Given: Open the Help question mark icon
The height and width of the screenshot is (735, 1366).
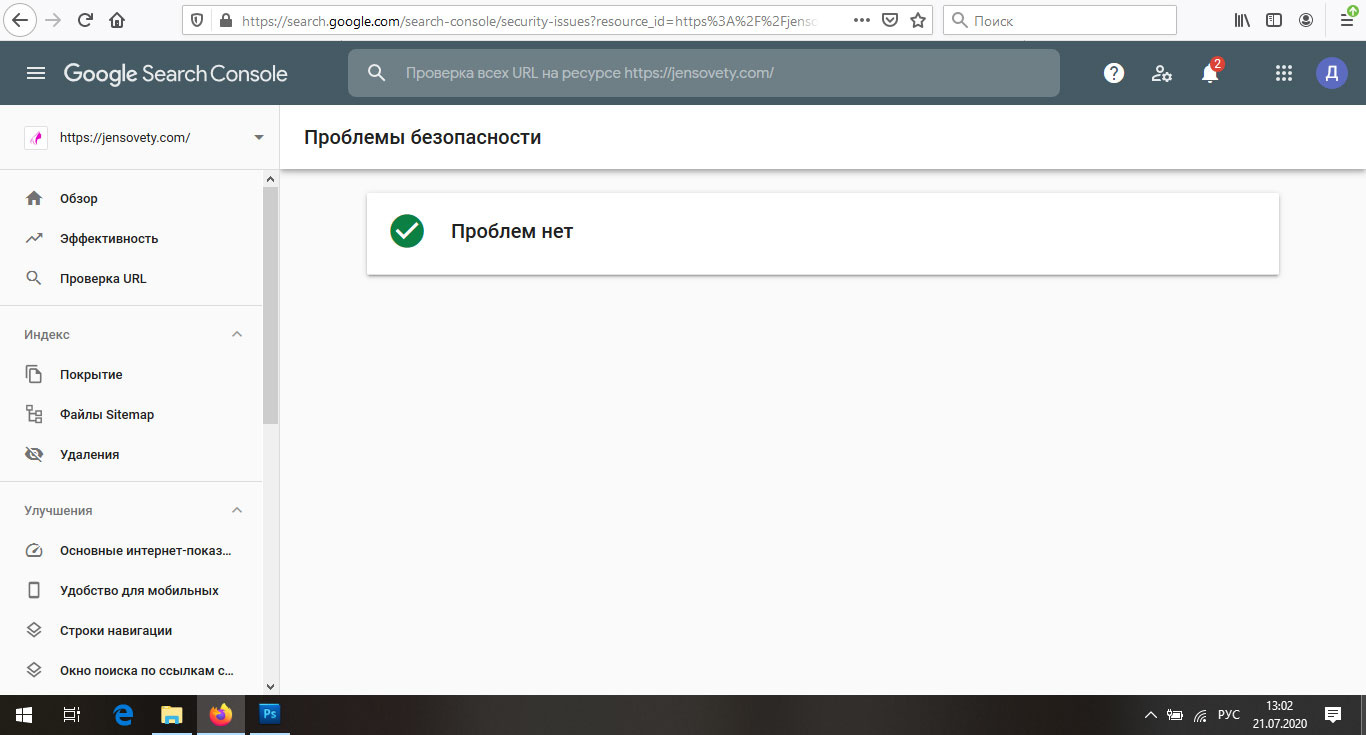Looking at the screenshot, I should point(1114,73).
